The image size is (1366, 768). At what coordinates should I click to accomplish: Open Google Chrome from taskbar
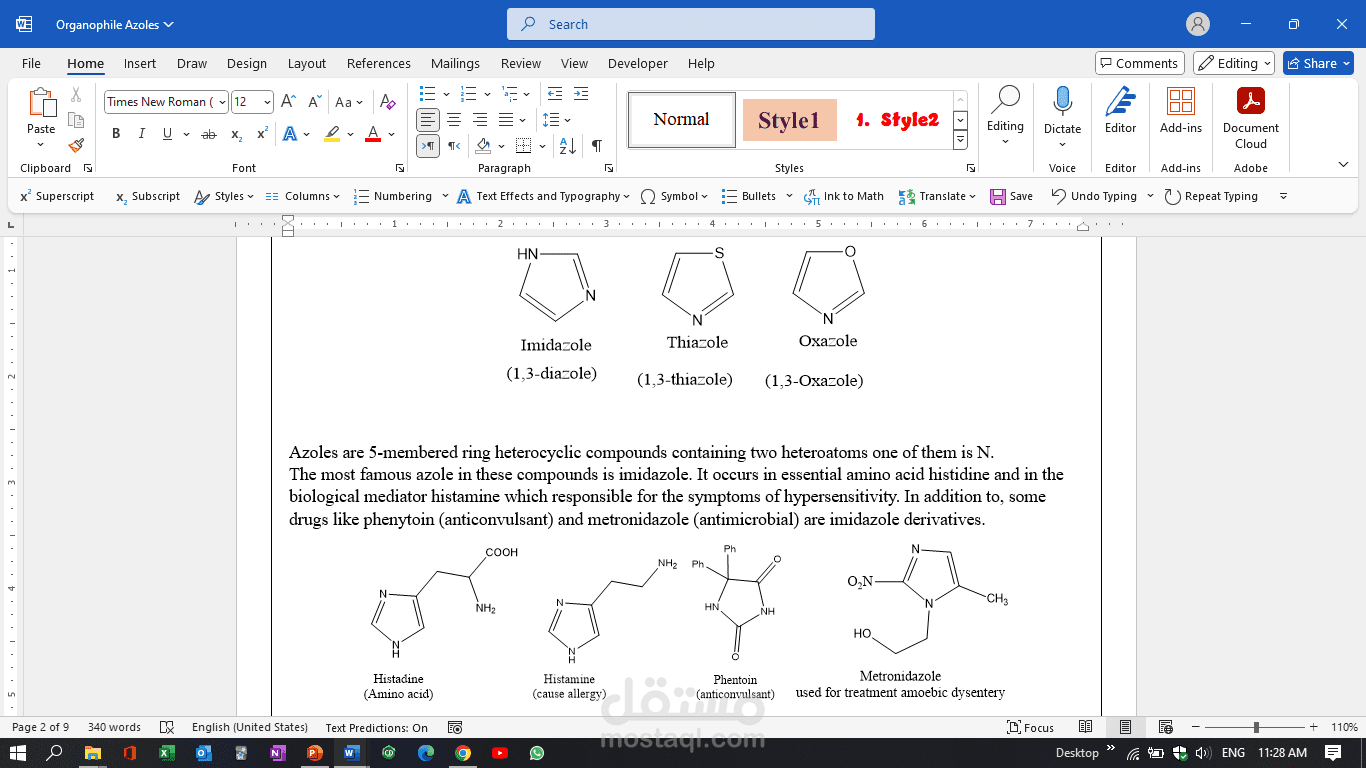click(x=462, y=753)
